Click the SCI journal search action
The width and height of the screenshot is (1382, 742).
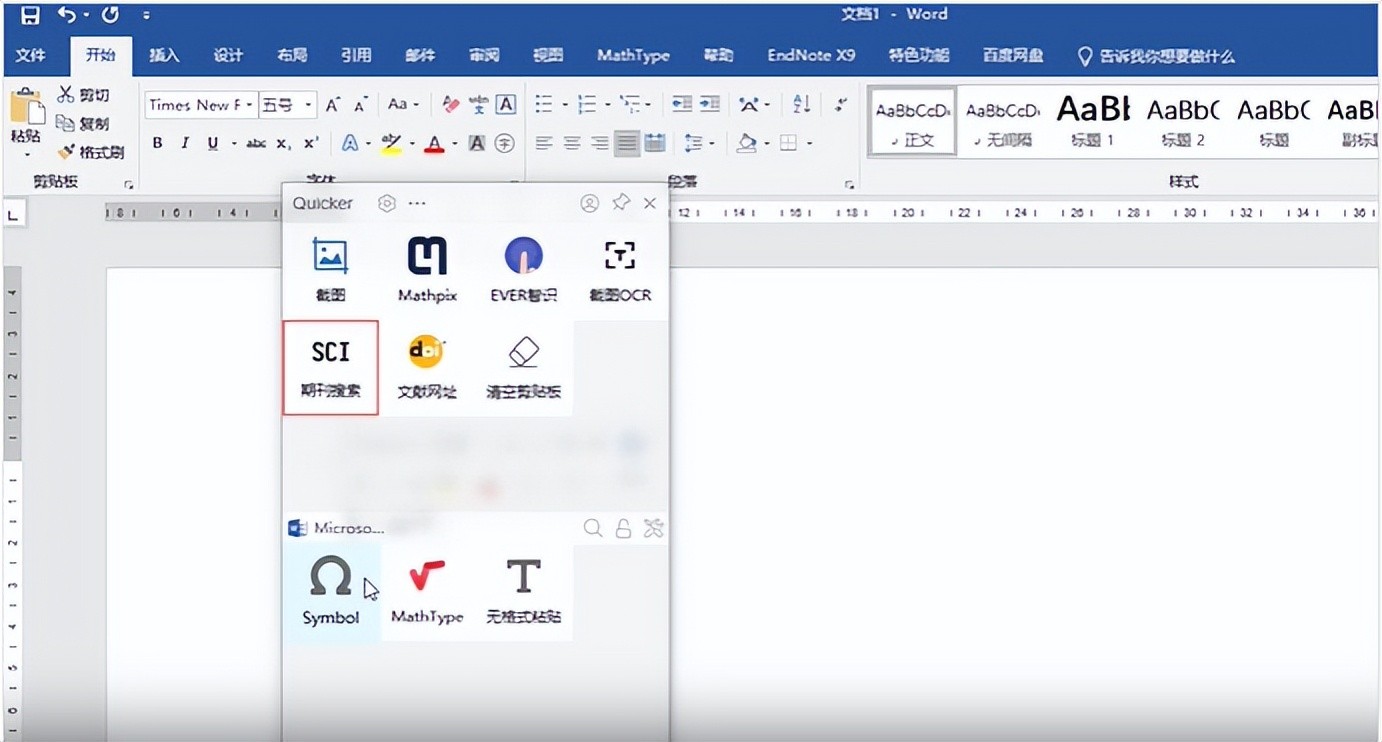pos(330,366)
